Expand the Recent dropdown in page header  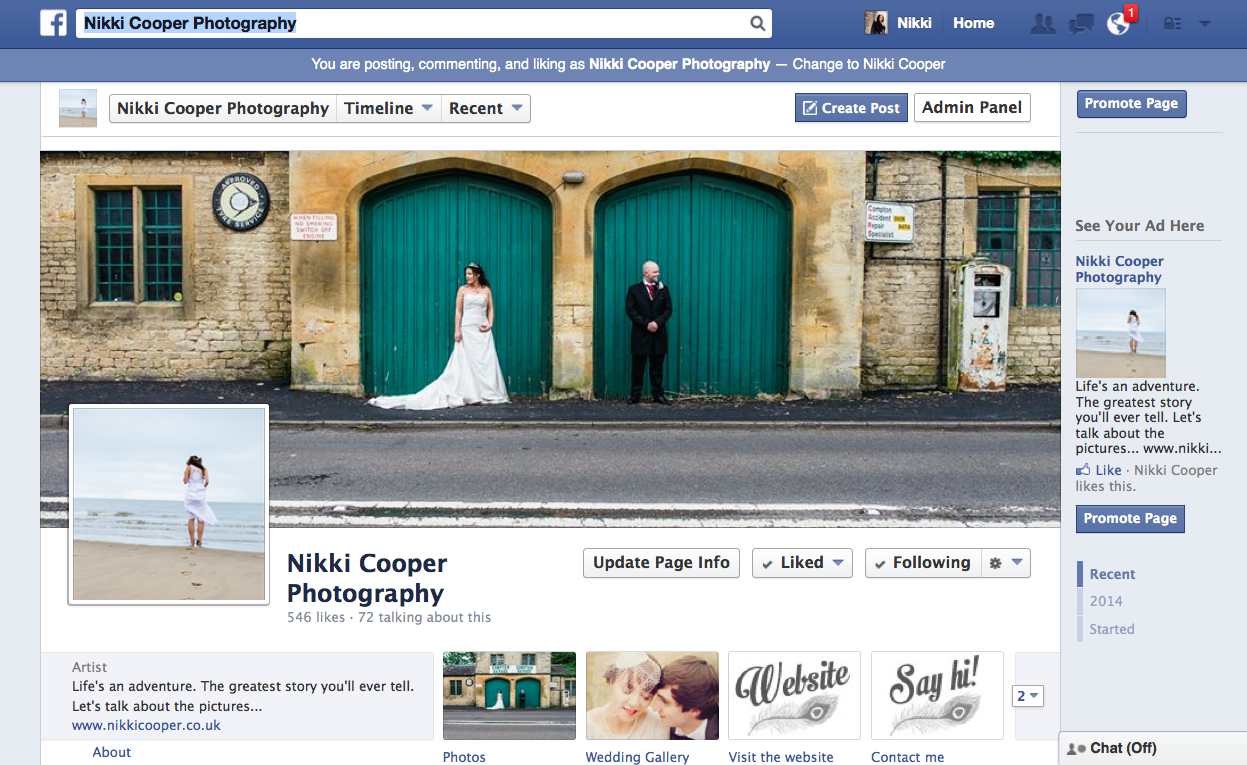[x=486, y=108]
